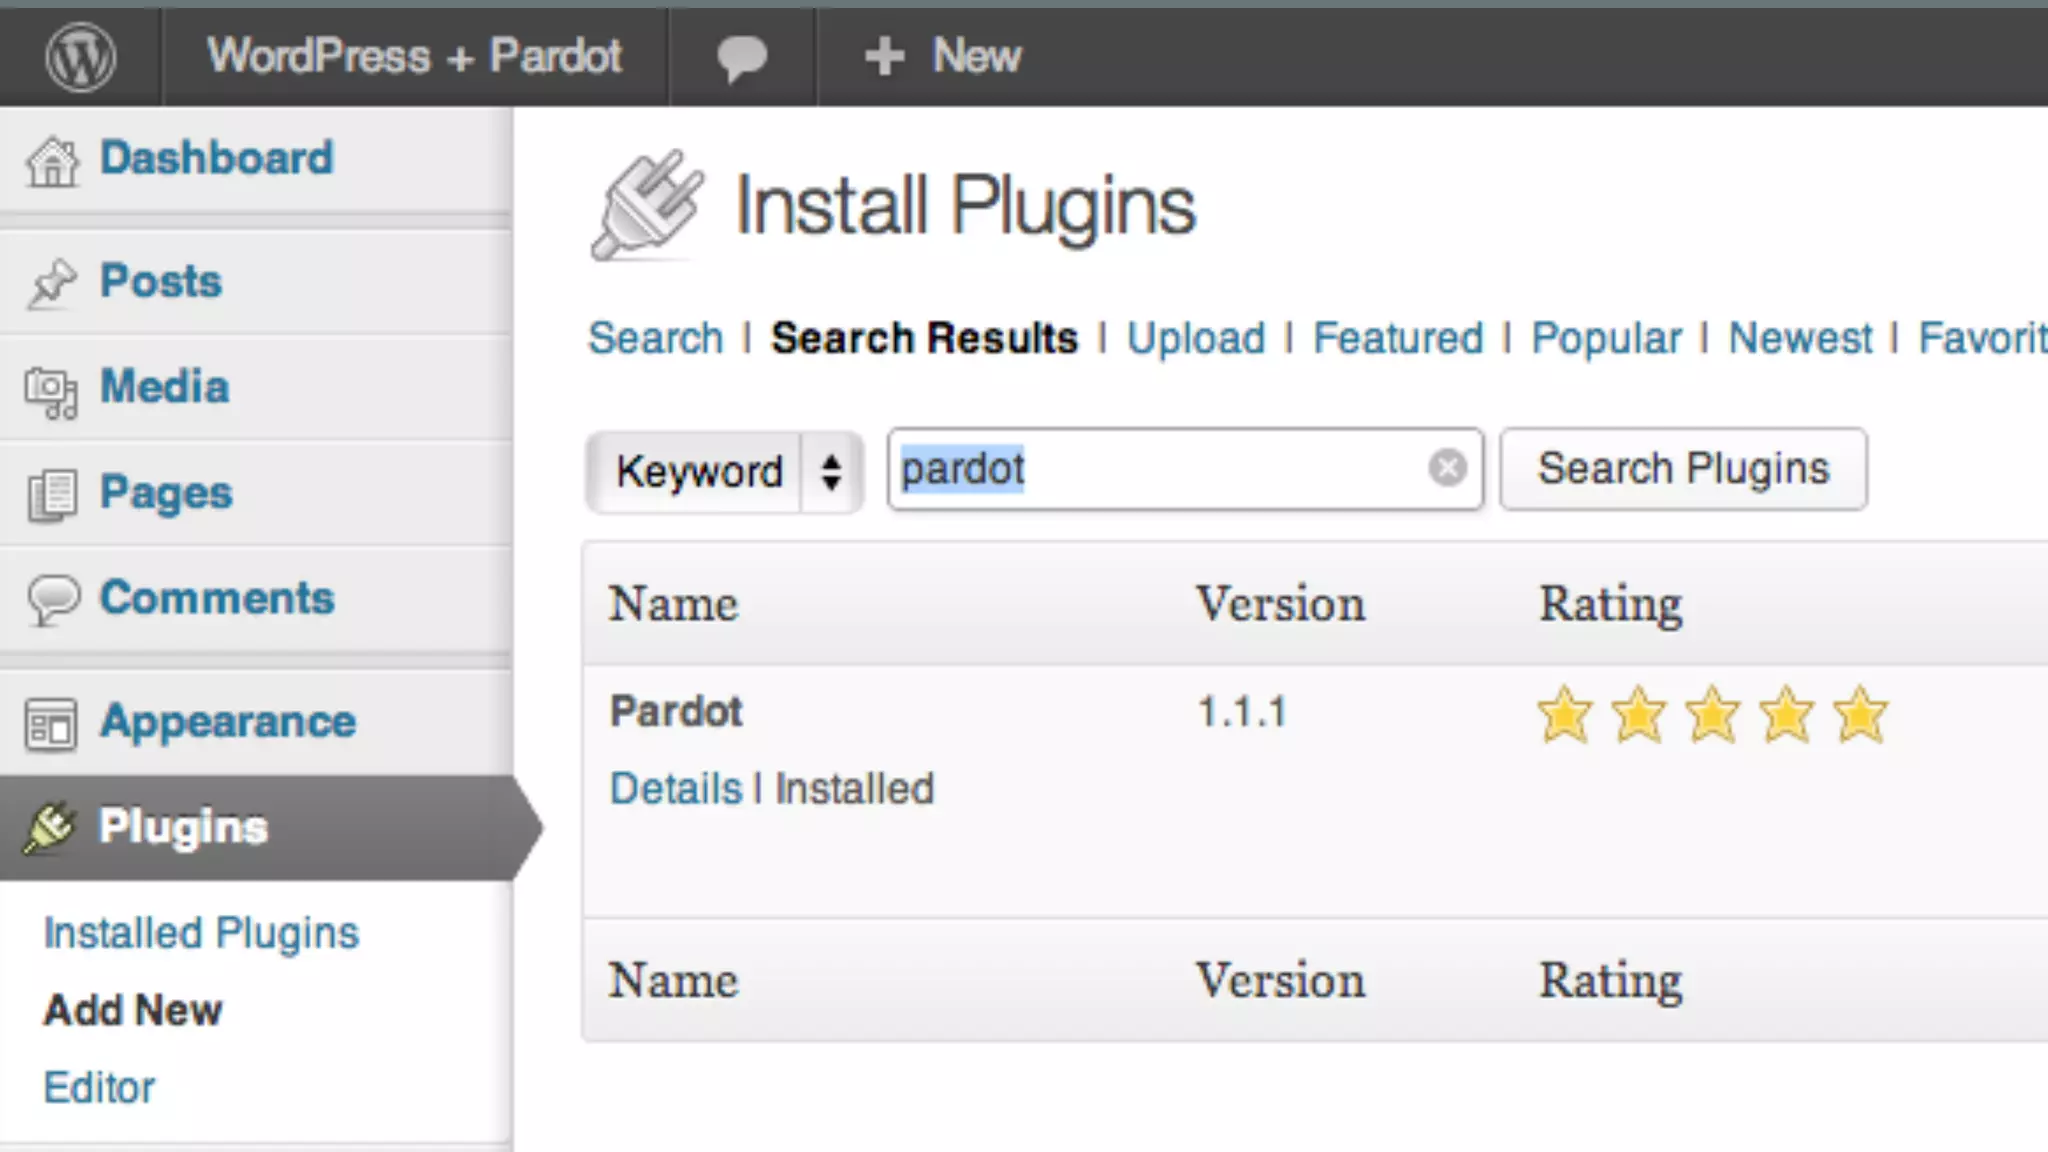Open the Keyword search type dropdown
This screenshot has width=2048, height=1152.
(x=724, y=471)
